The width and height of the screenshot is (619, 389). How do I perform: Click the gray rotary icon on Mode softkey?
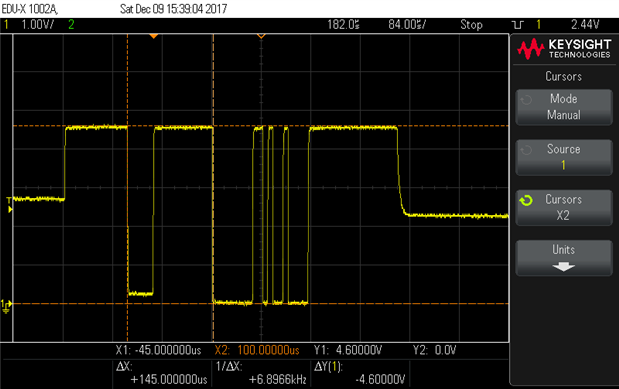coord(526,100)
